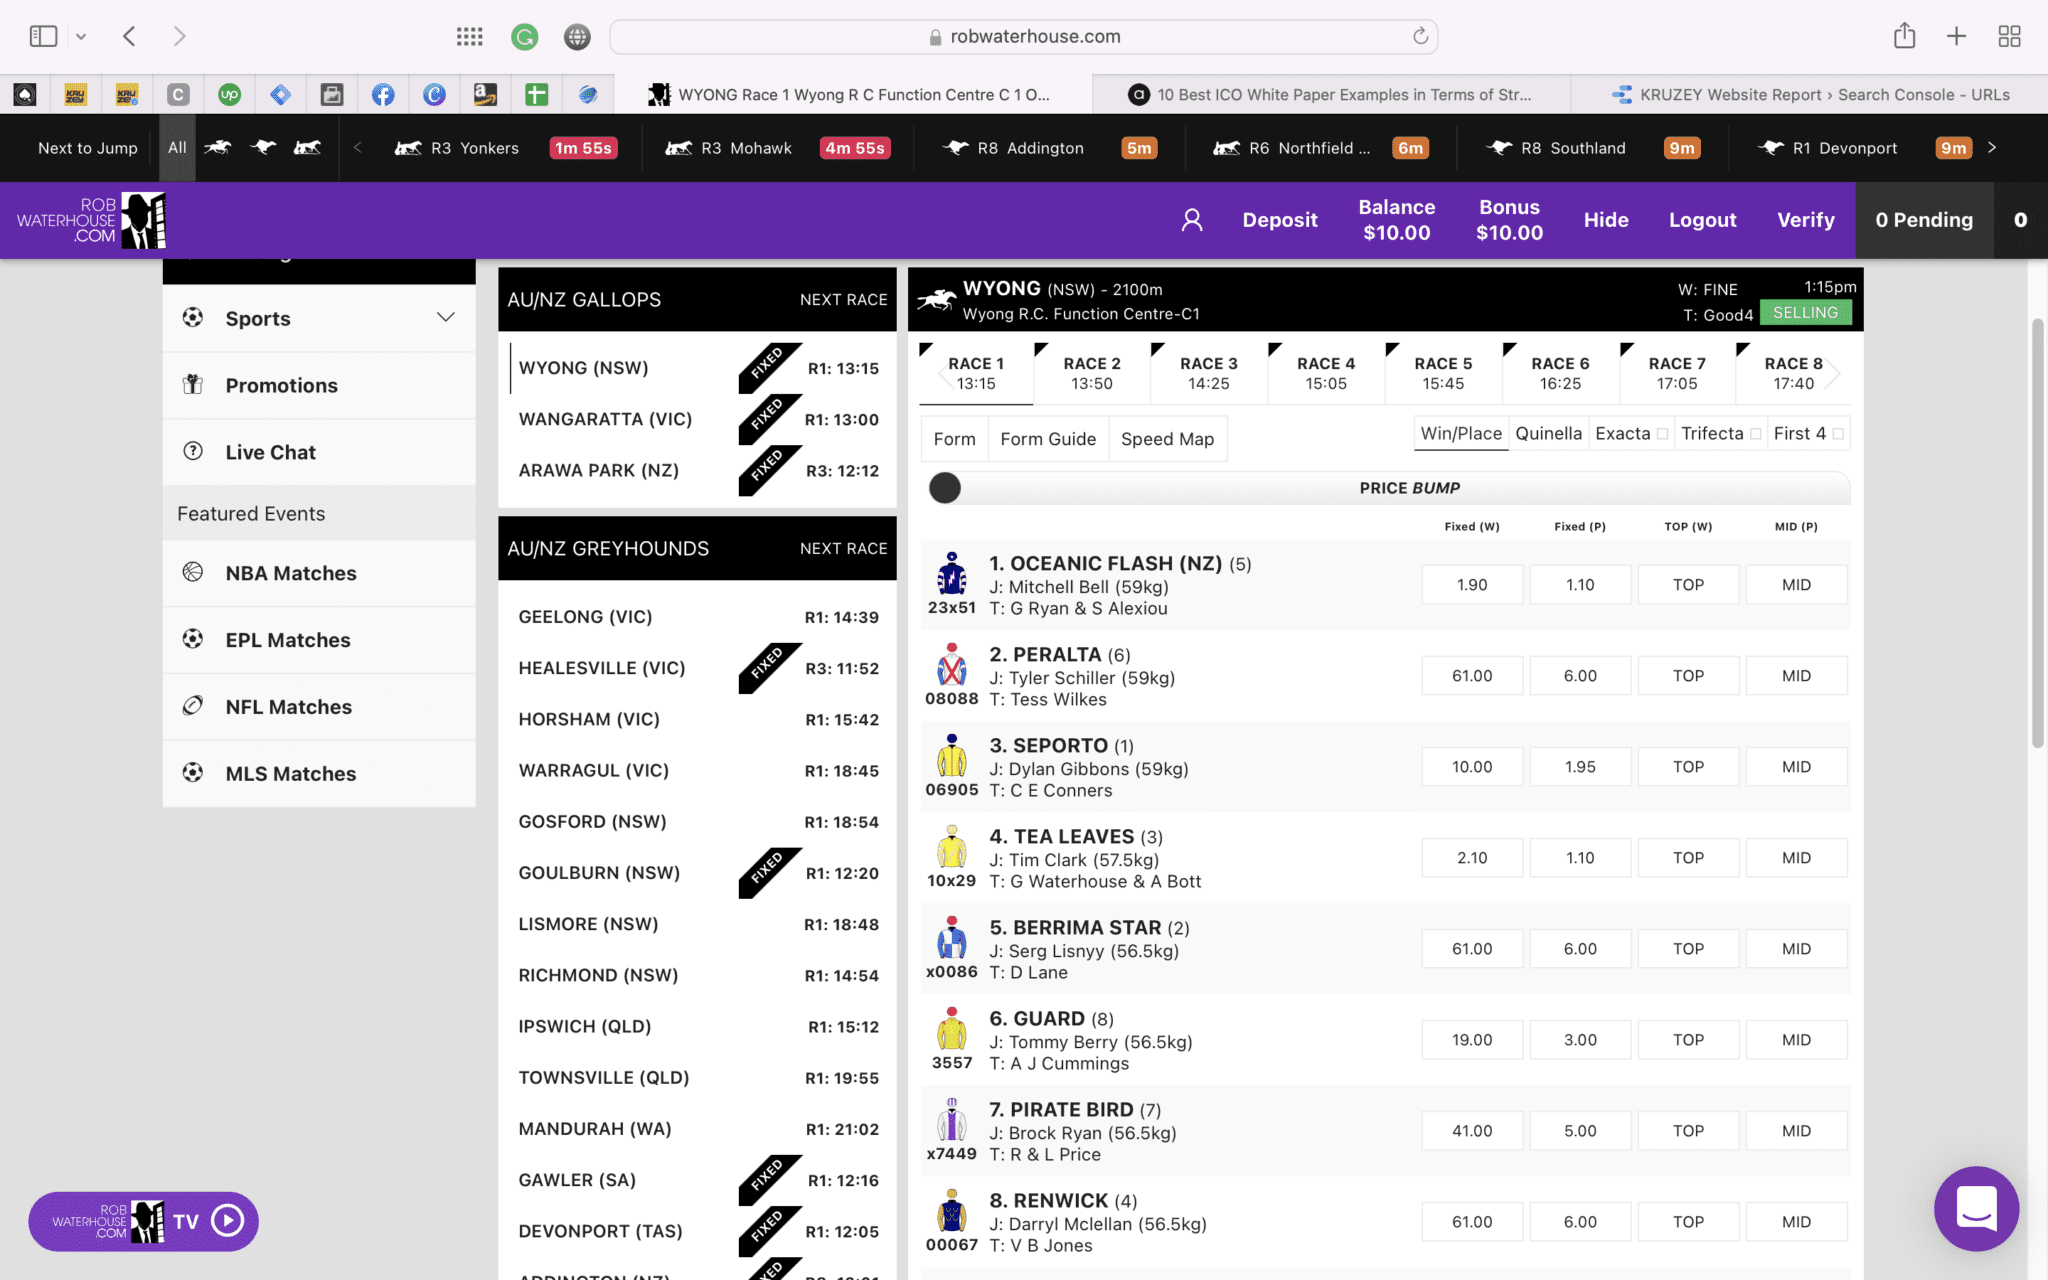This screenshot has width=2048, height=1280.
Task: Switch to Race 8 17:40 tab
Action: [1793, 373]
